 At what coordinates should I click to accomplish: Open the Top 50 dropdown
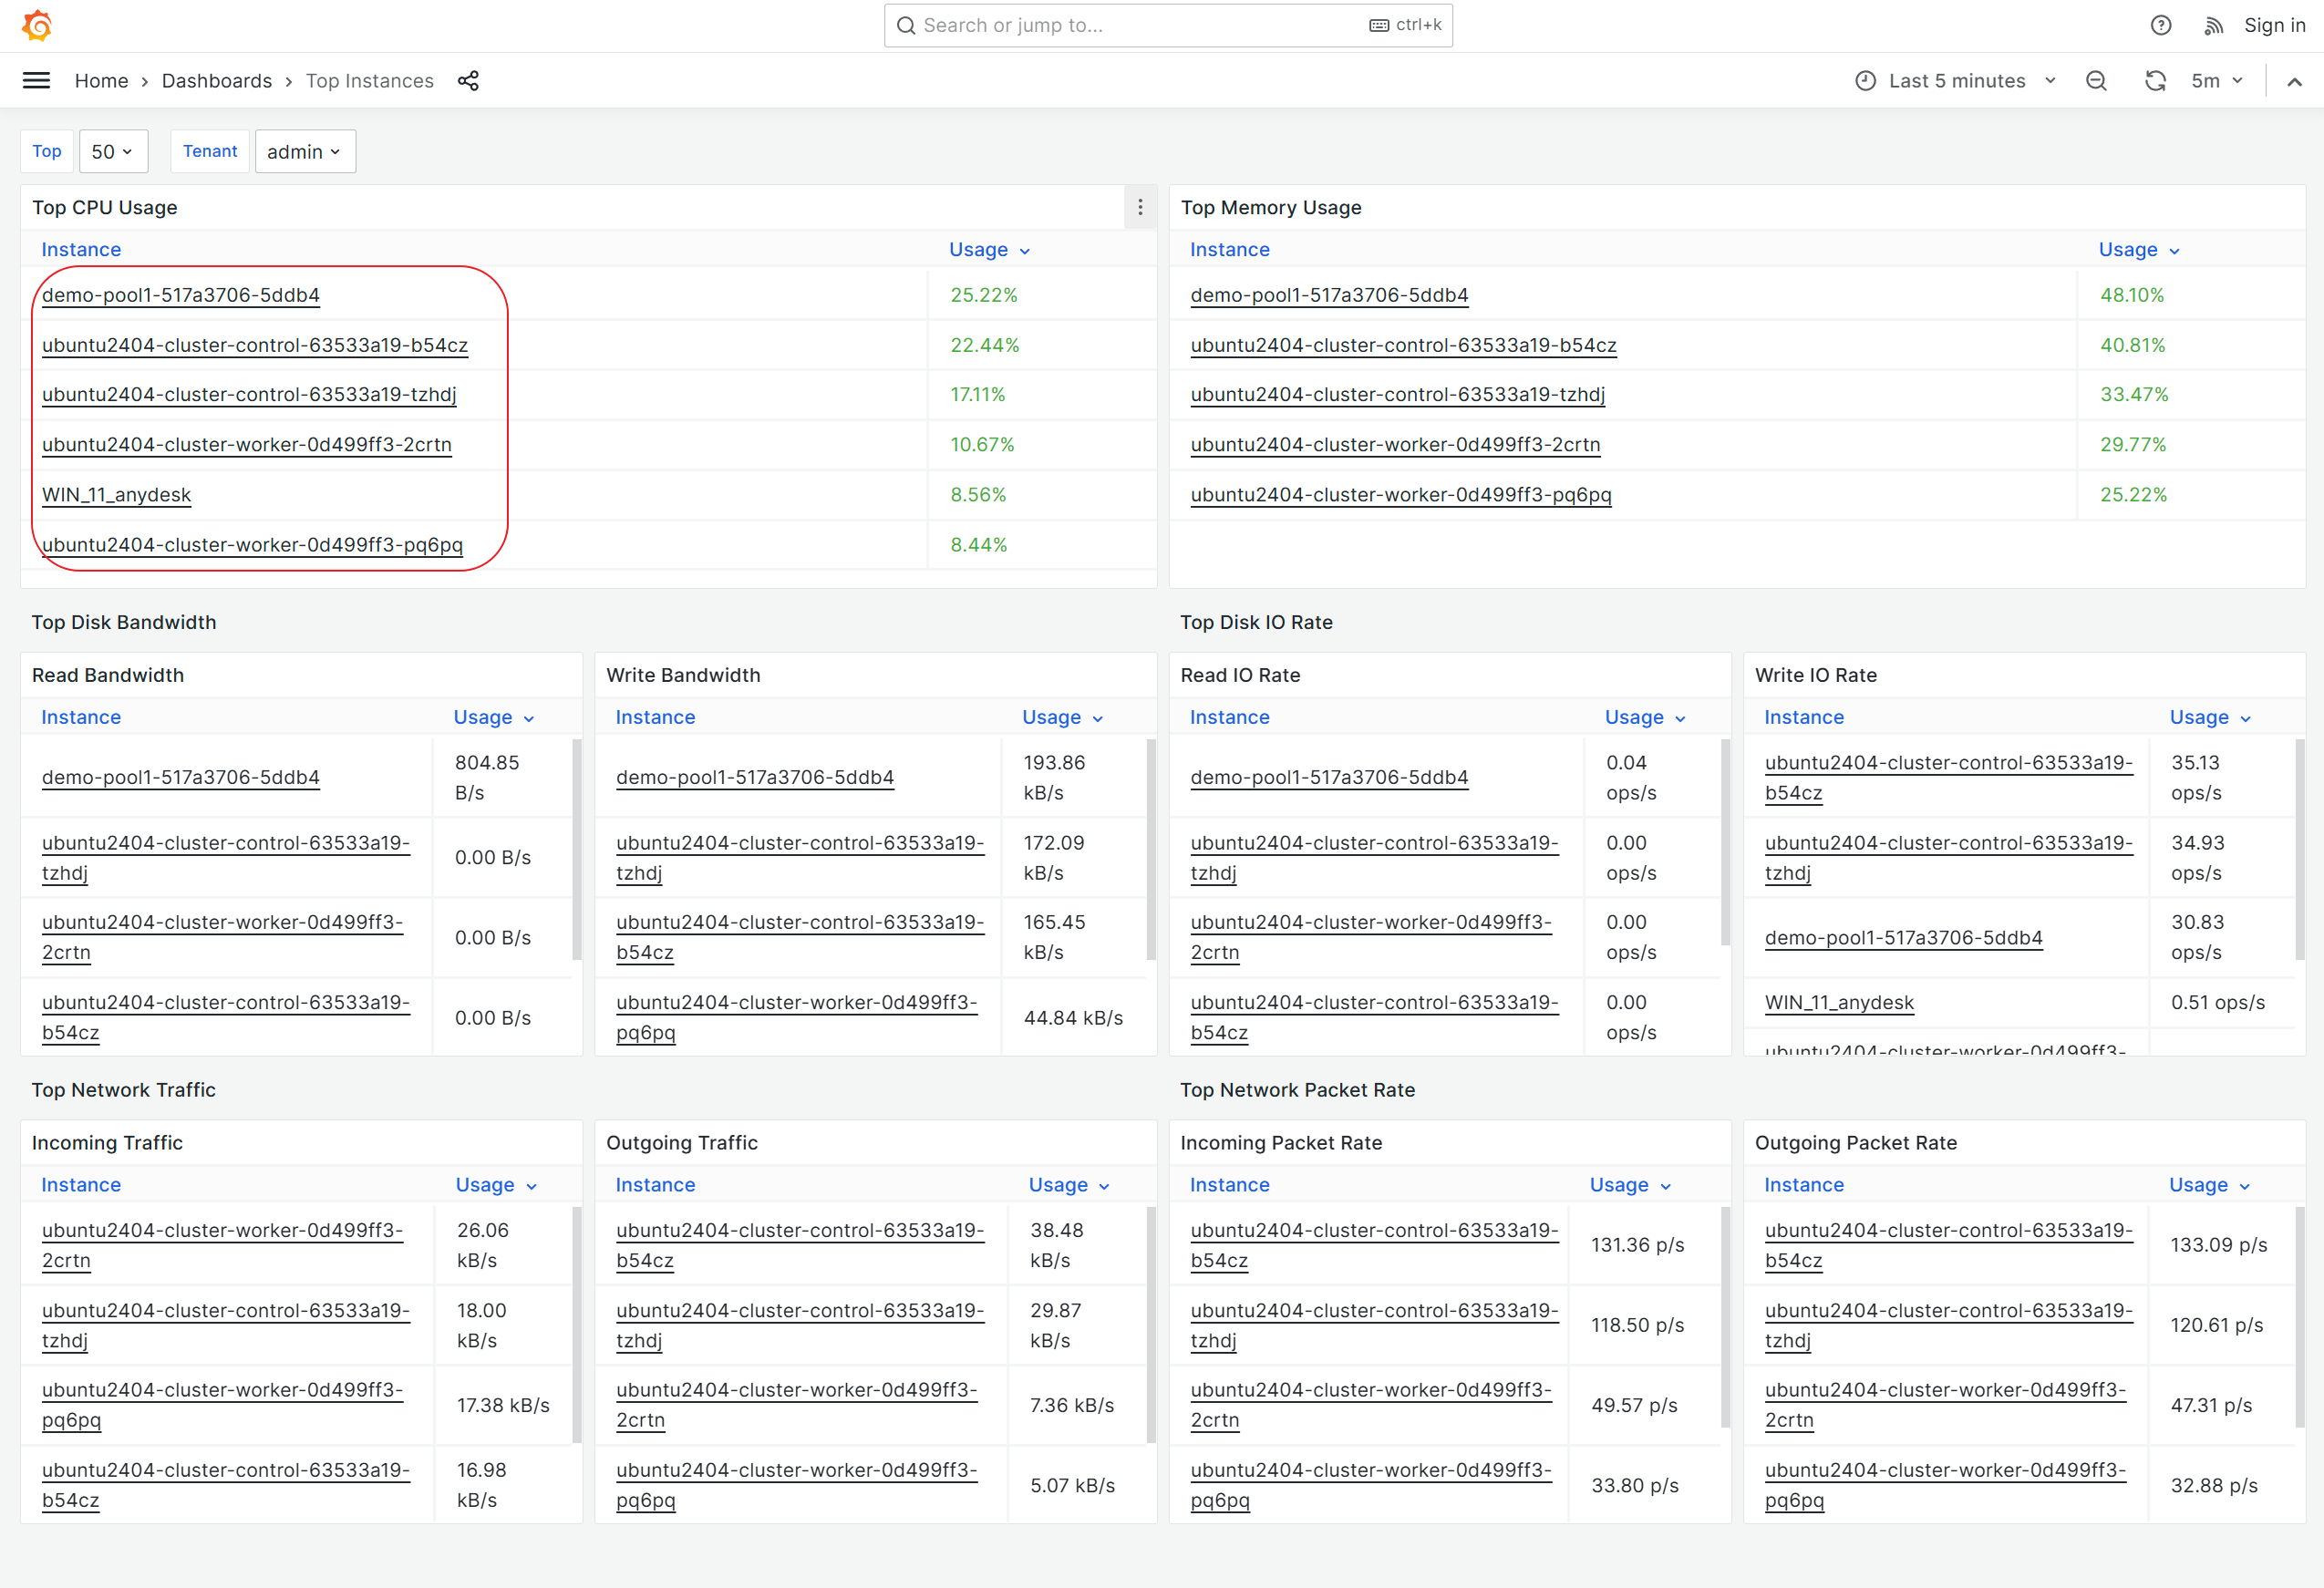(x=113, y=151)
